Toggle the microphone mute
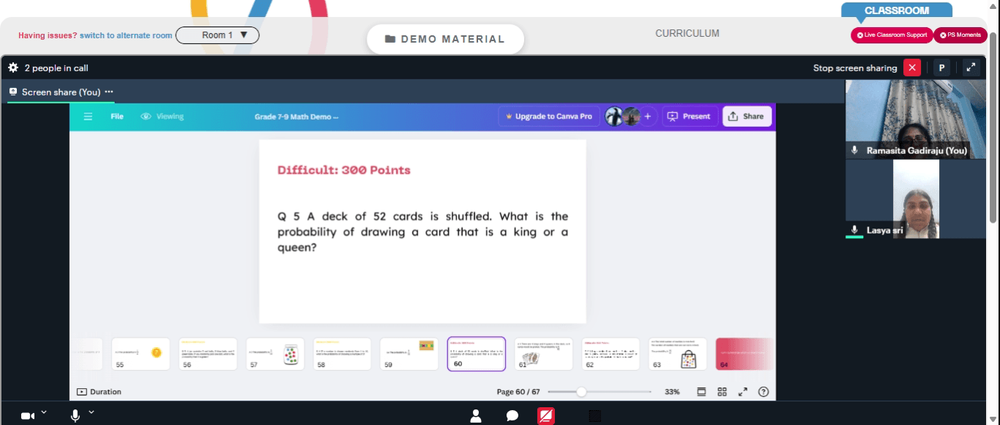The width and height of the screenshot is (1000, 425). (75, 416)
